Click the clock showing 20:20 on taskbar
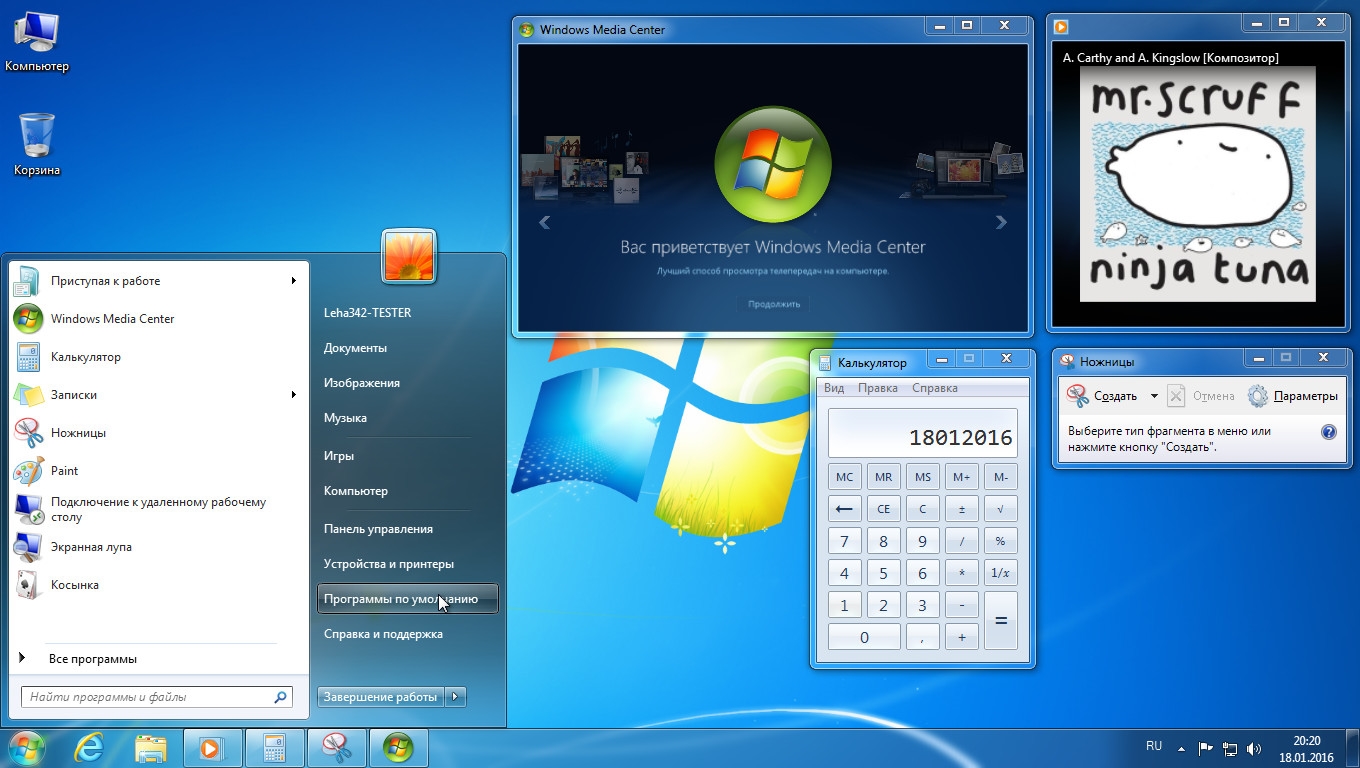This screenshot has height=768, width=1360. click(x=1306, y=741)
